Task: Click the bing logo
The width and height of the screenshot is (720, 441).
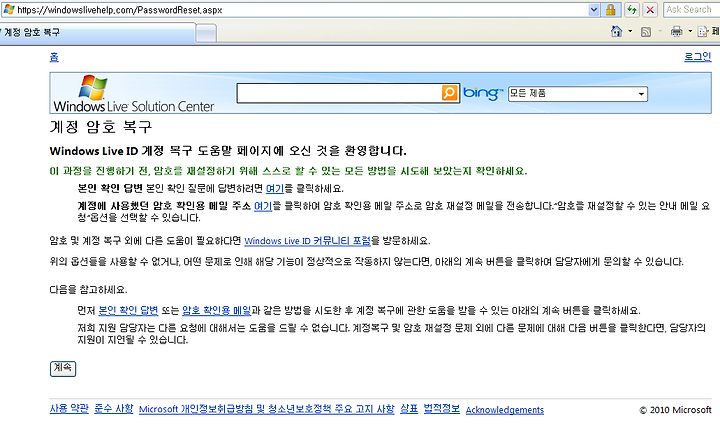Action: pos(482,93)
